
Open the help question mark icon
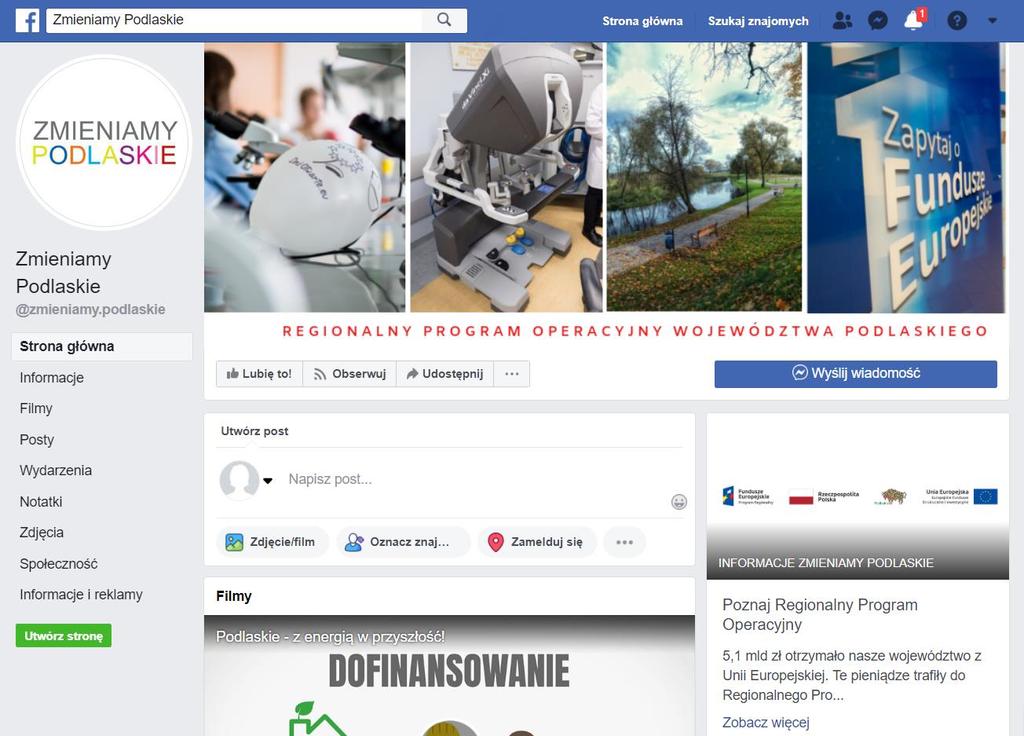pyautogui.click(x=957, y=21)
